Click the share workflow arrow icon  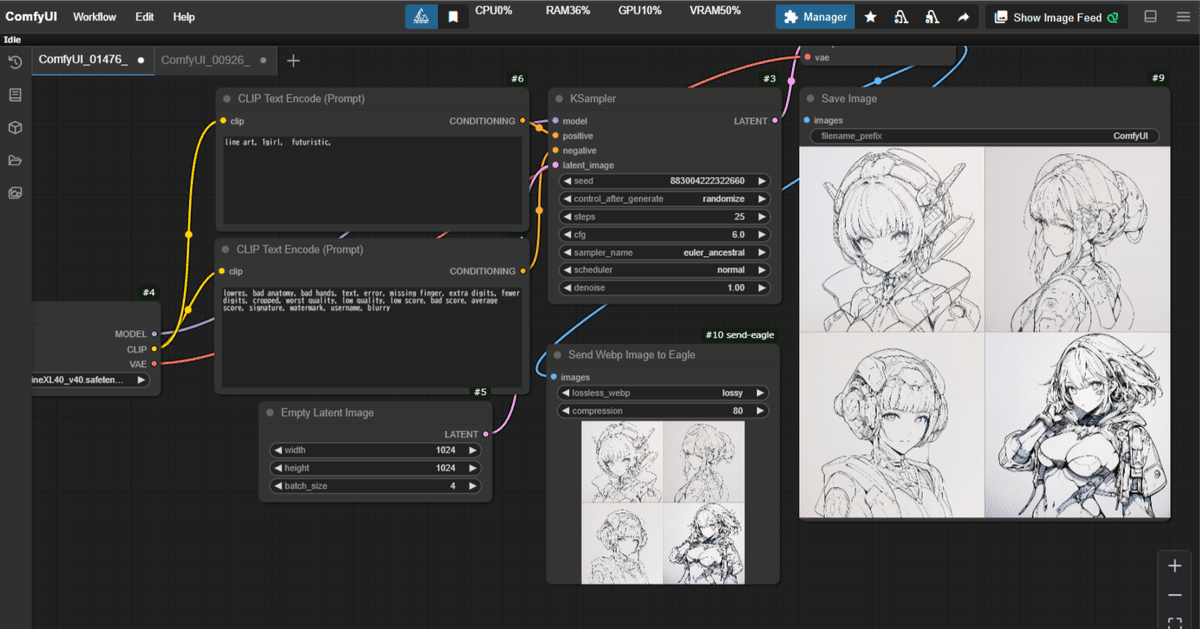point(963,16)
